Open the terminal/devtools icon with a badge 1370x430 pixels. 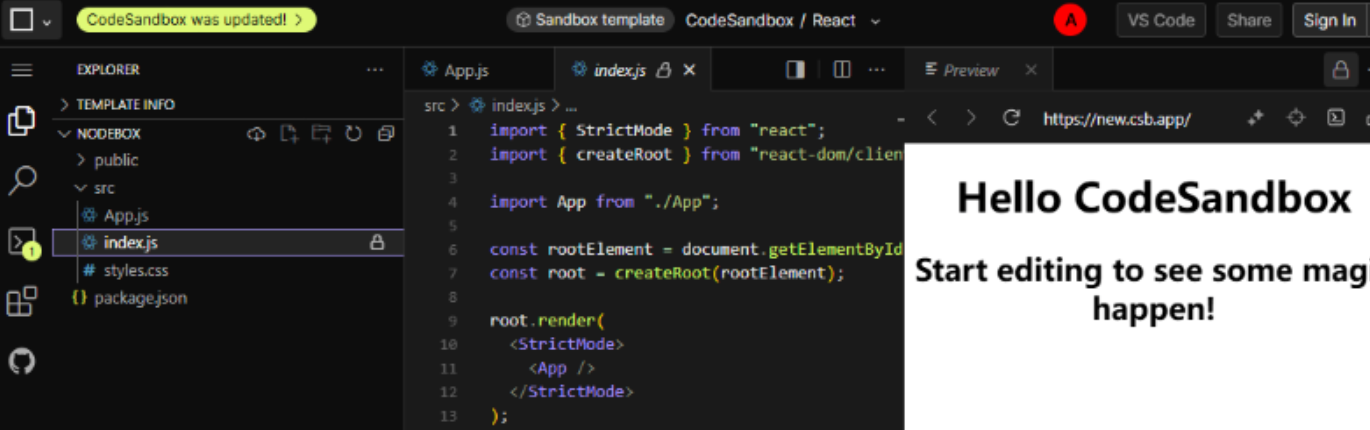click(22, 242)
